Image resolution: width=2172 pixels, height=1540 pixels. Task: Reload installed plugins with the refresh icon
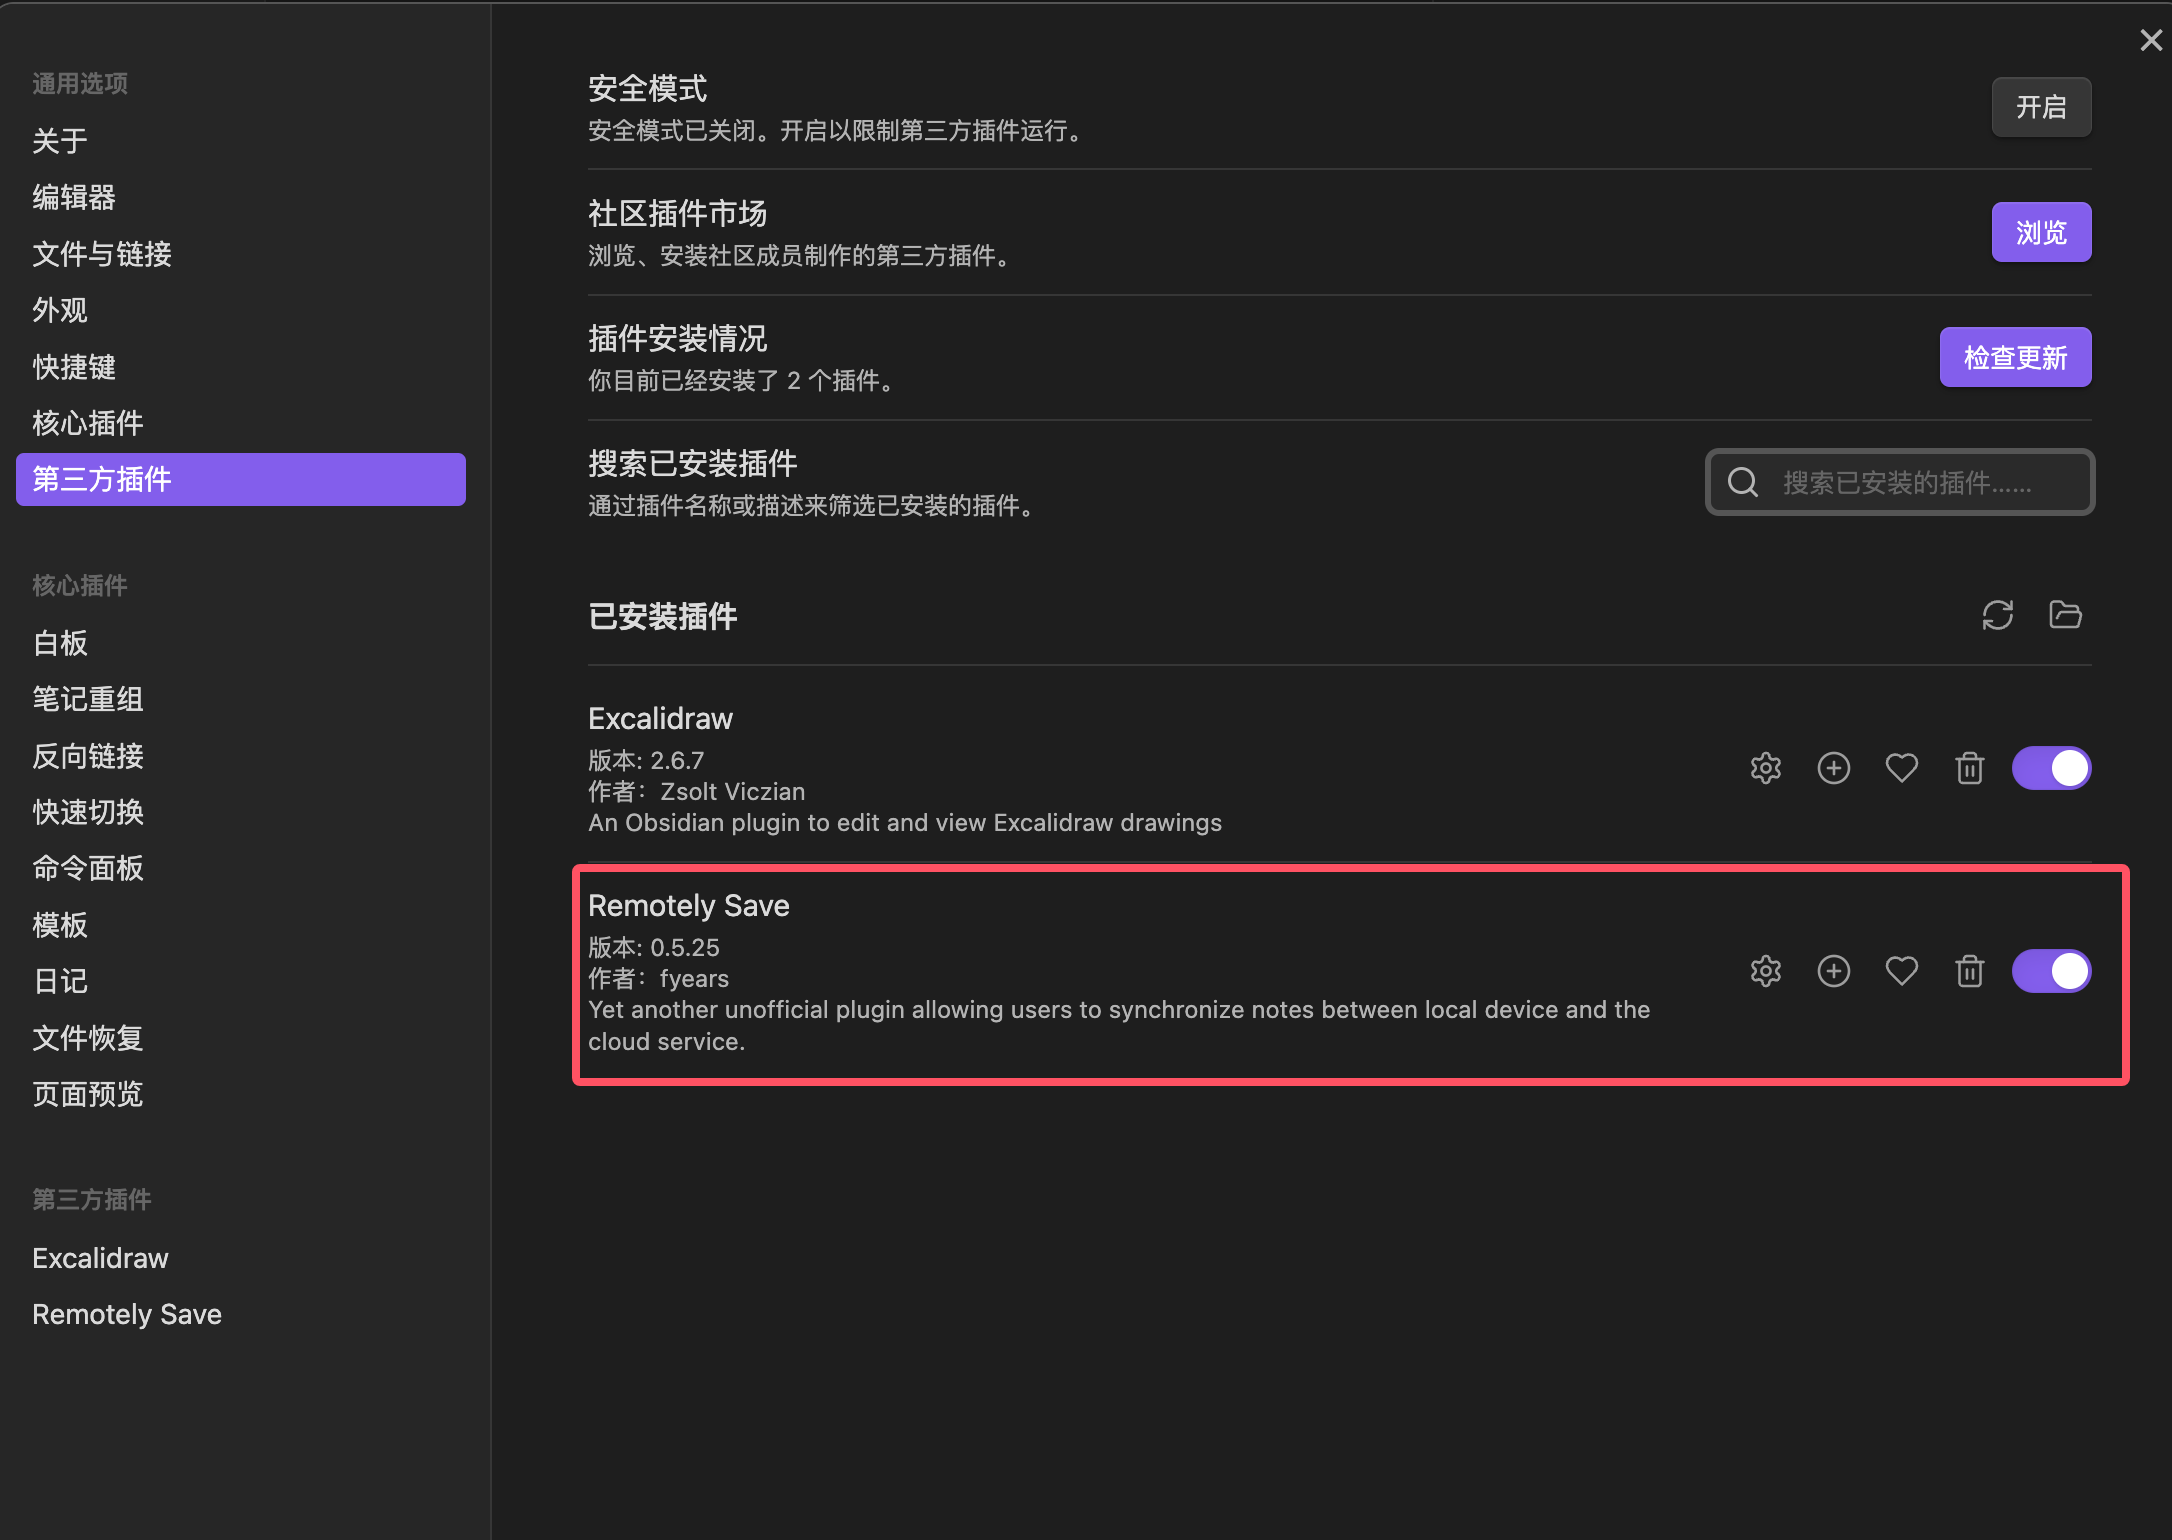(1998, 615)
